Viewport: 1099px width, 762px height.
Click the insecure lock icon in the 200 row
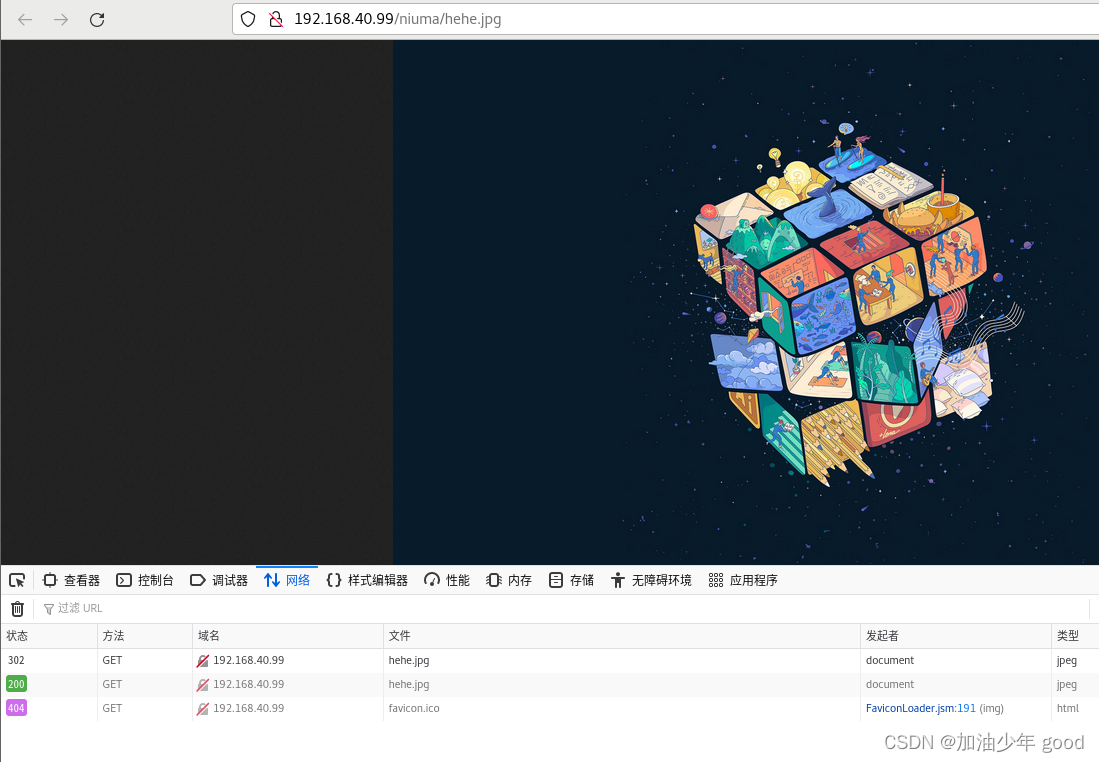point(203,684)
